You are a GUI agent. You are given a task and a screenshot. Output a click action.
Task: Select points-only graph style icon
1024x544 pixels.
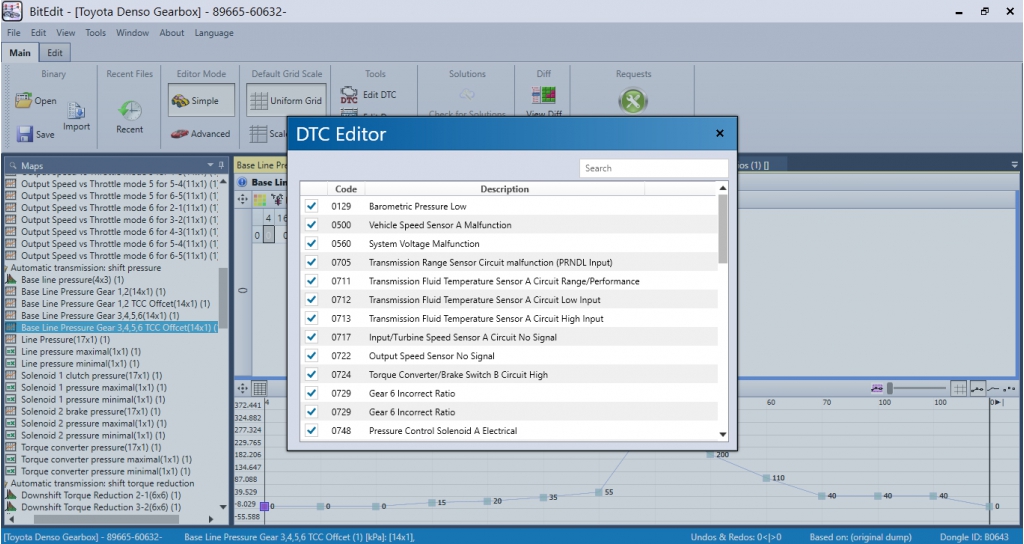tap(1009, 389)
